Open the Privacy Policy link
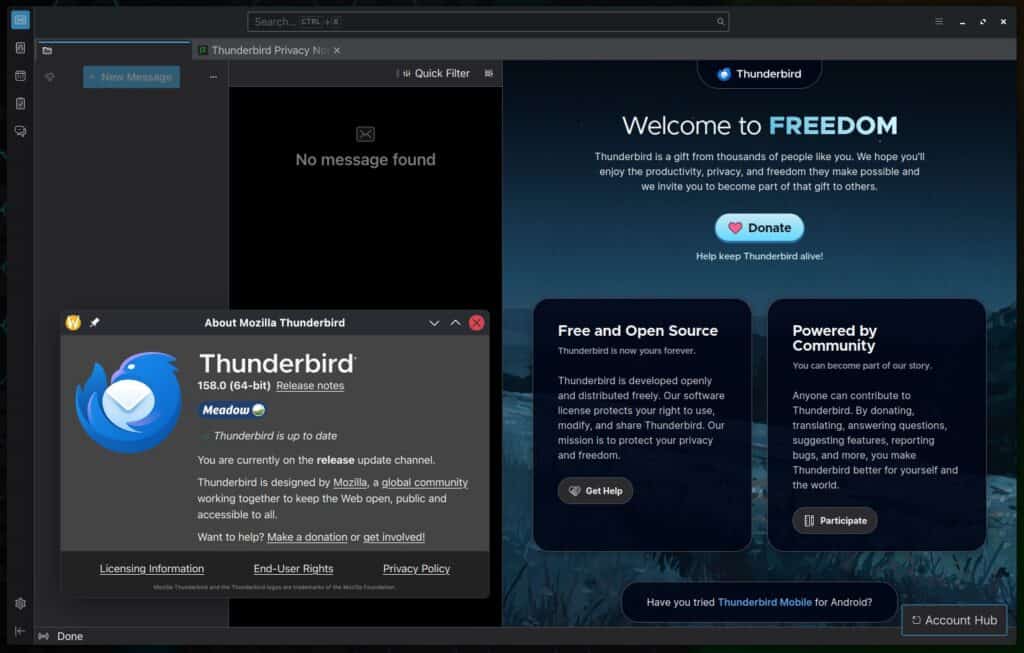This screenshot has height=653, width=1024. (416, 569)
